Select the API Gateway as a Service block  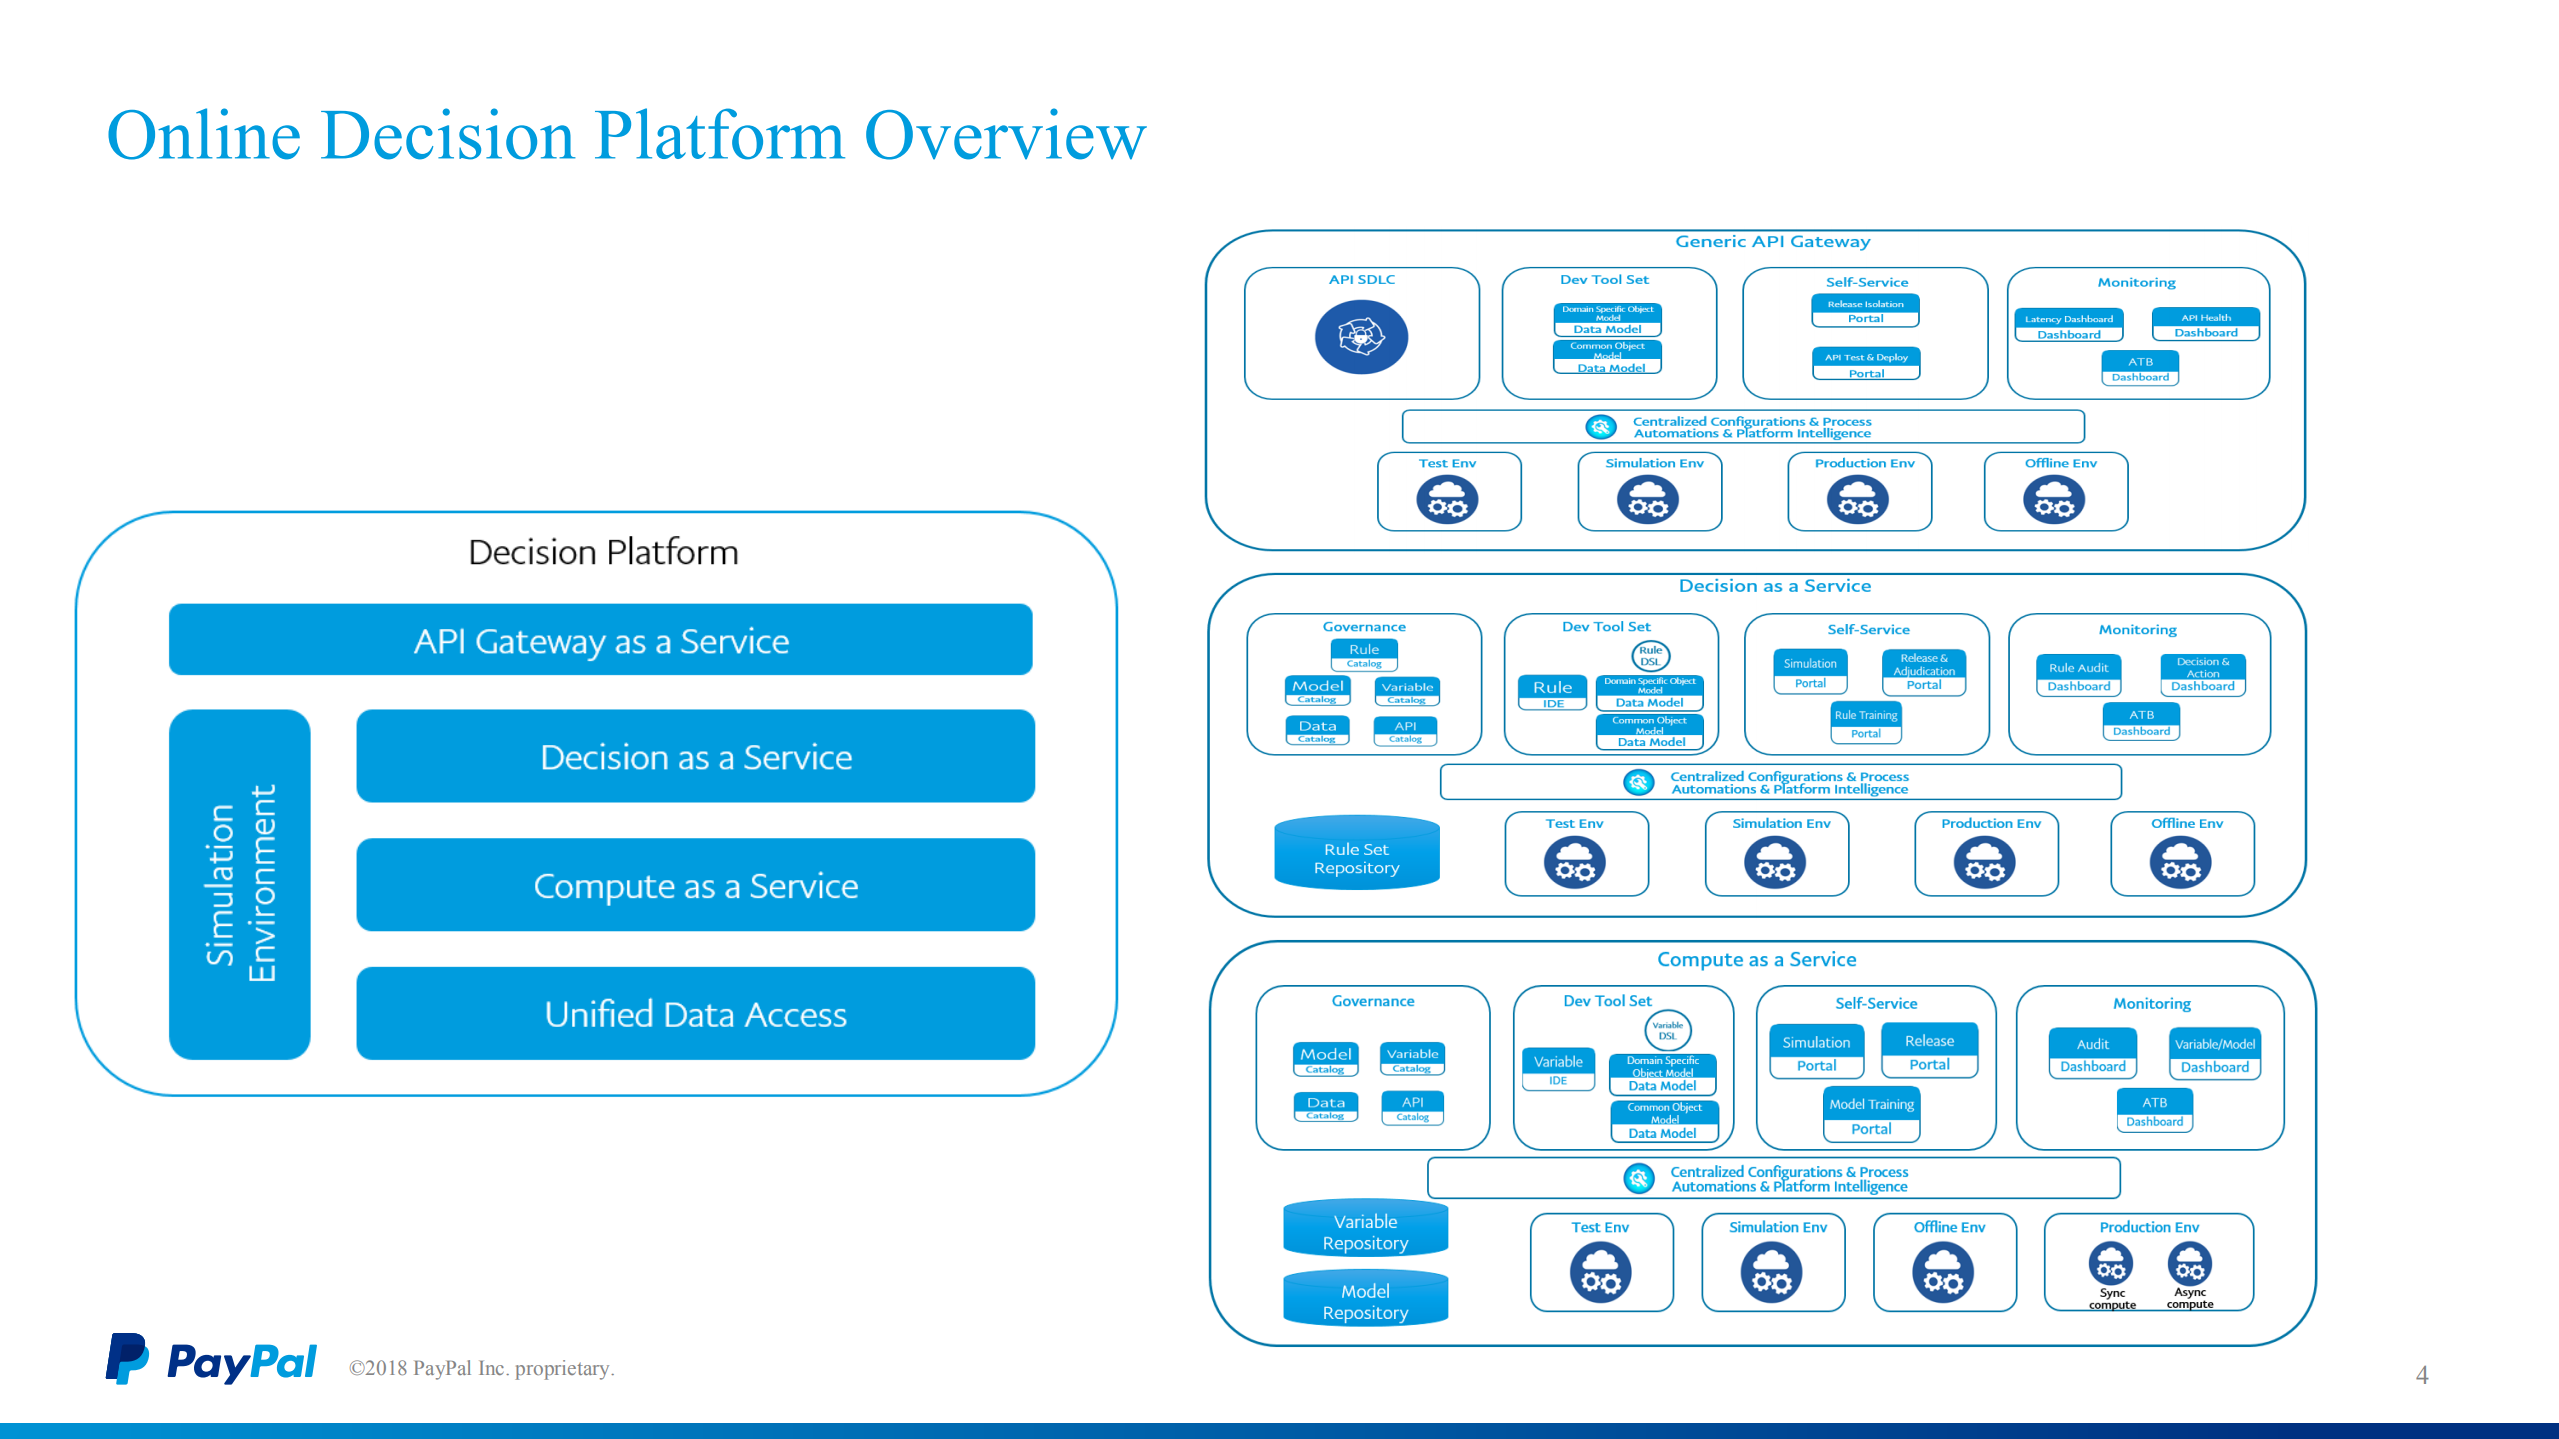(x=600, y=640)
